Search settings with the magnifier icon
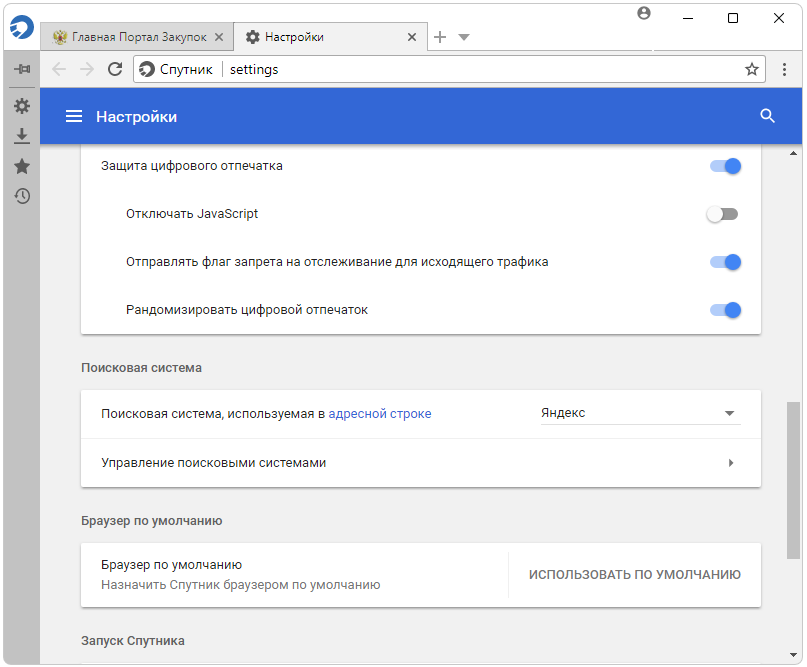This screenshot has width=807, height=667. pyautogui.click(x=767, y=116)
